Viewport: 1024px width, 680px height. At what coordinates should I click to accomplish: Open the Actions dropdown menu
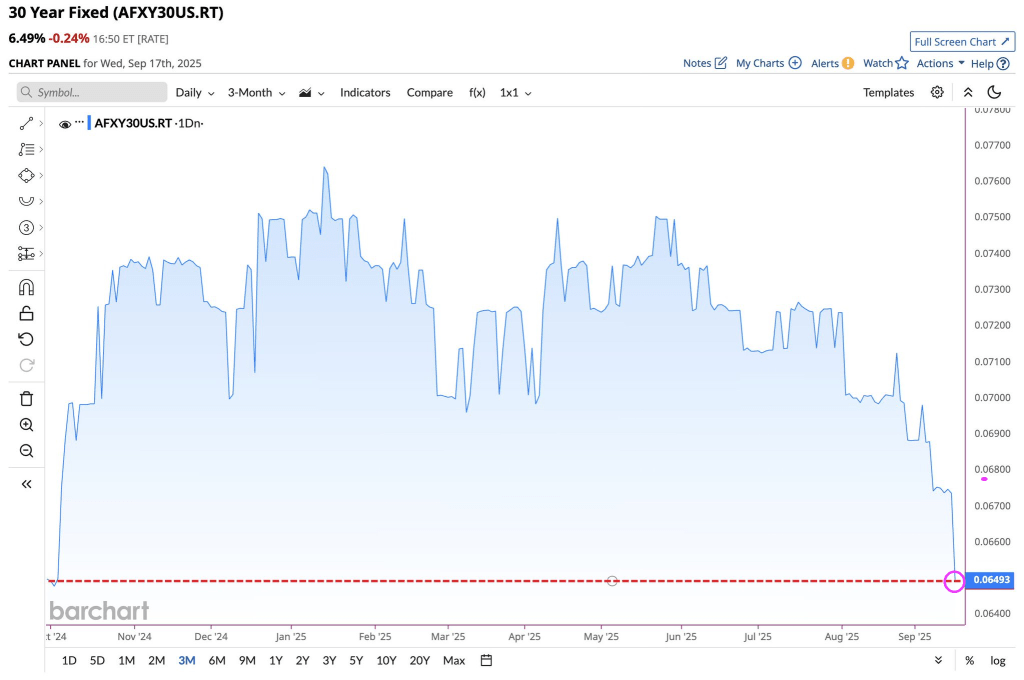(x=940, y=63)
